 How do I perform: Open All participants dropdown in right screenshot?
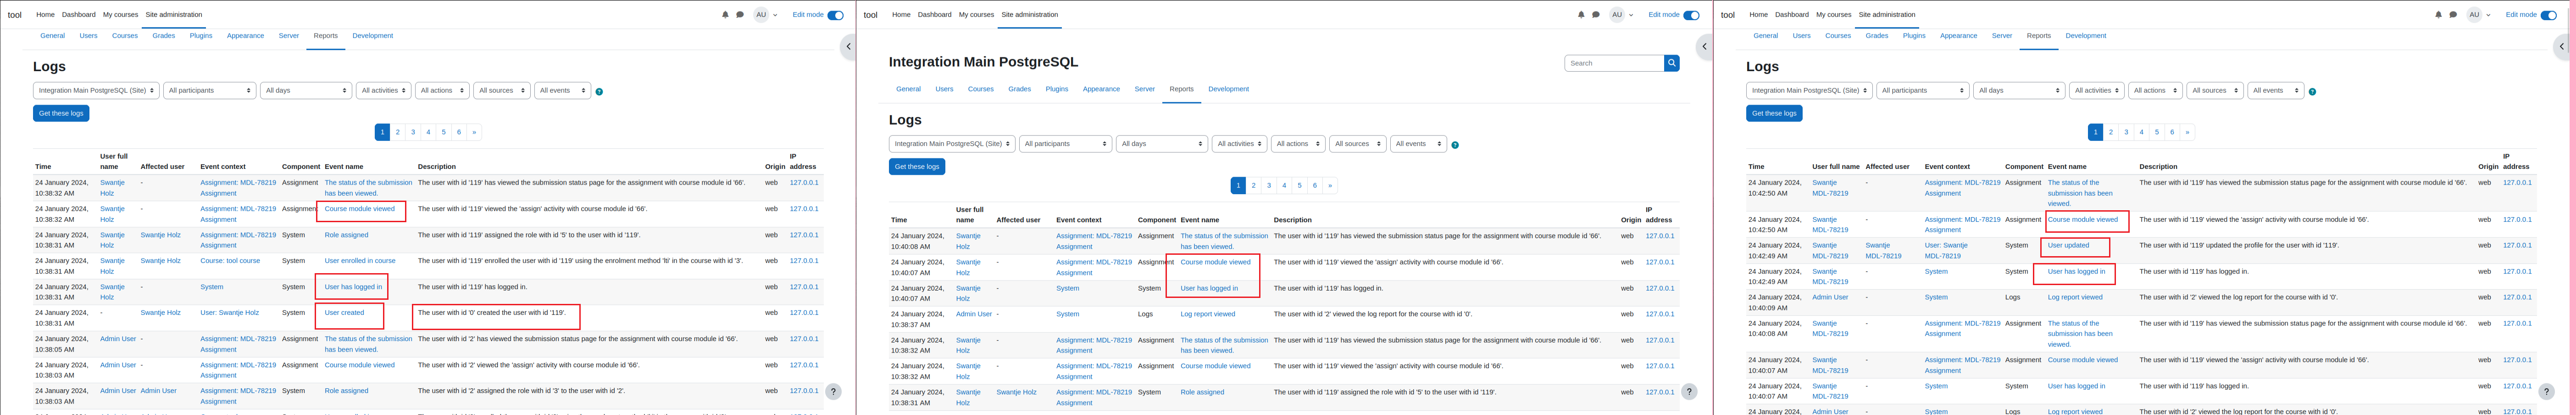click(1923, 90)
